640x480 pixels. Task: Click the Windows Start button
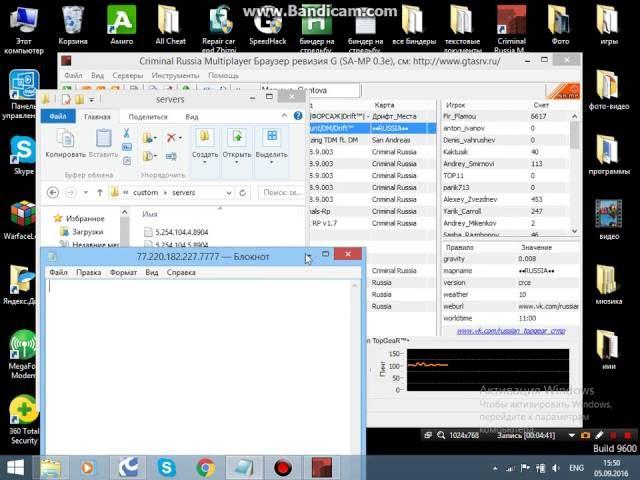tap(16, 467)
